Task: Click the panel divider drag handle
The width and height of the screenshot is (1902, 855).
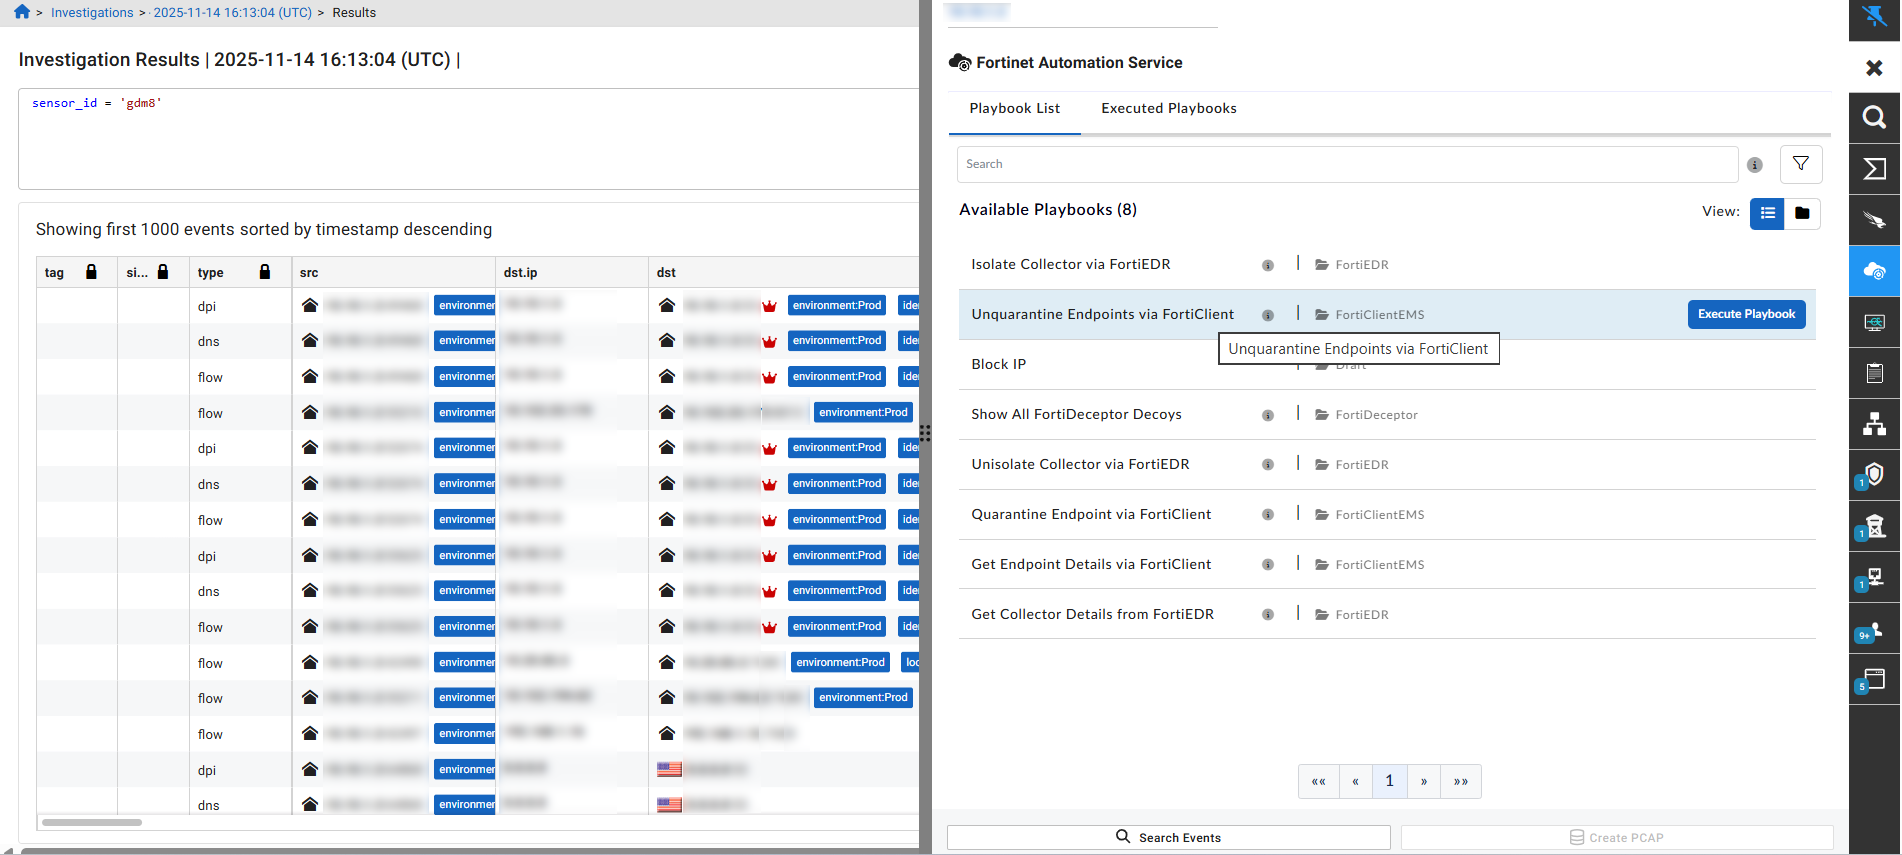Action: click(x=925, y=433)
